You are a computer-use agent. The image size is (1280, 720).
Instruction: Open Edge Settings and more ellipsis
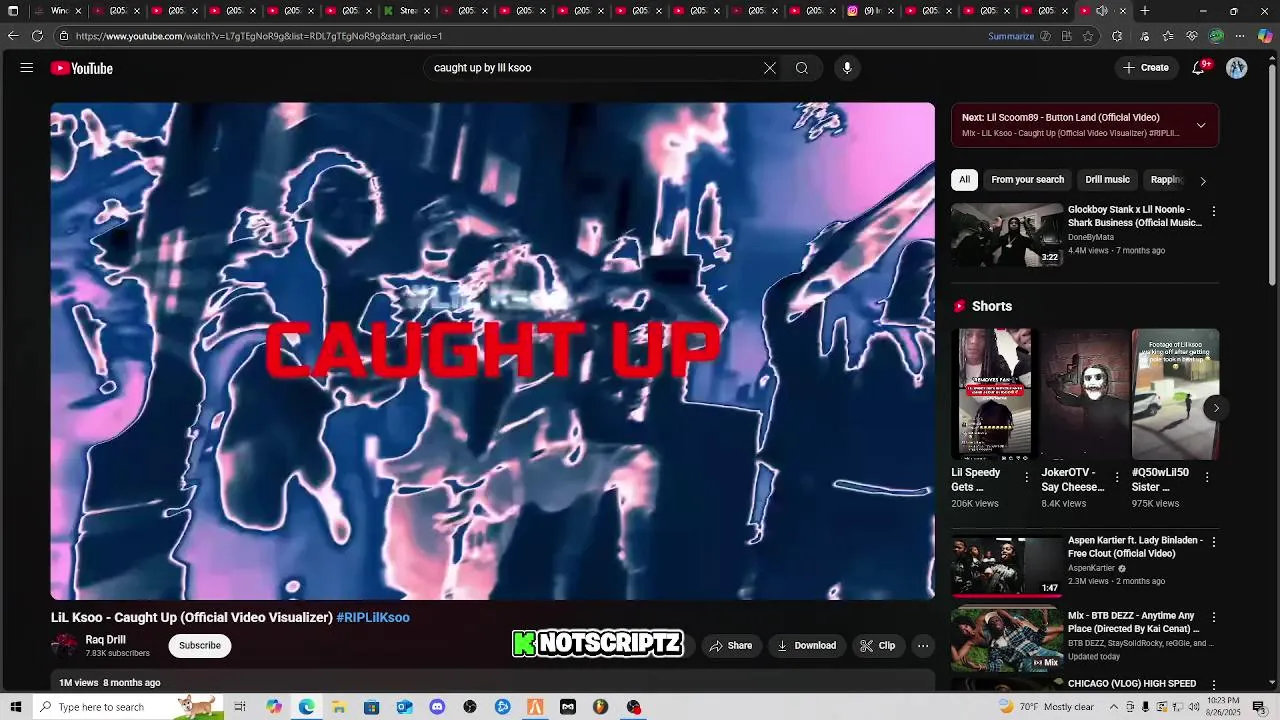coord(1240,36)
